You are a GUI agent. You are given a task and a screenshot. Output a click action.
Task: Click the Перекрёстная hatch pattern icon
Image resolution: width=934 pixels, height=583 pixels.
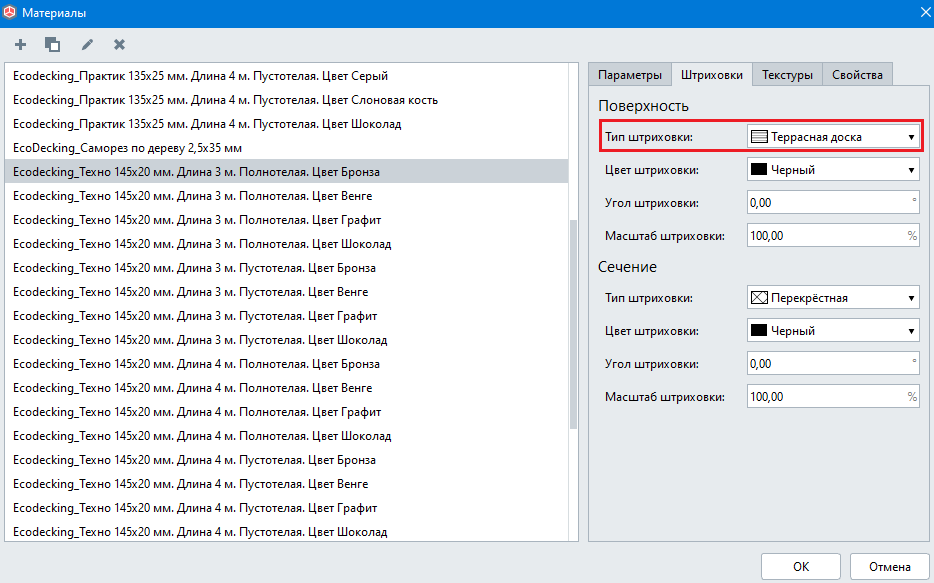tap(759, 298)
